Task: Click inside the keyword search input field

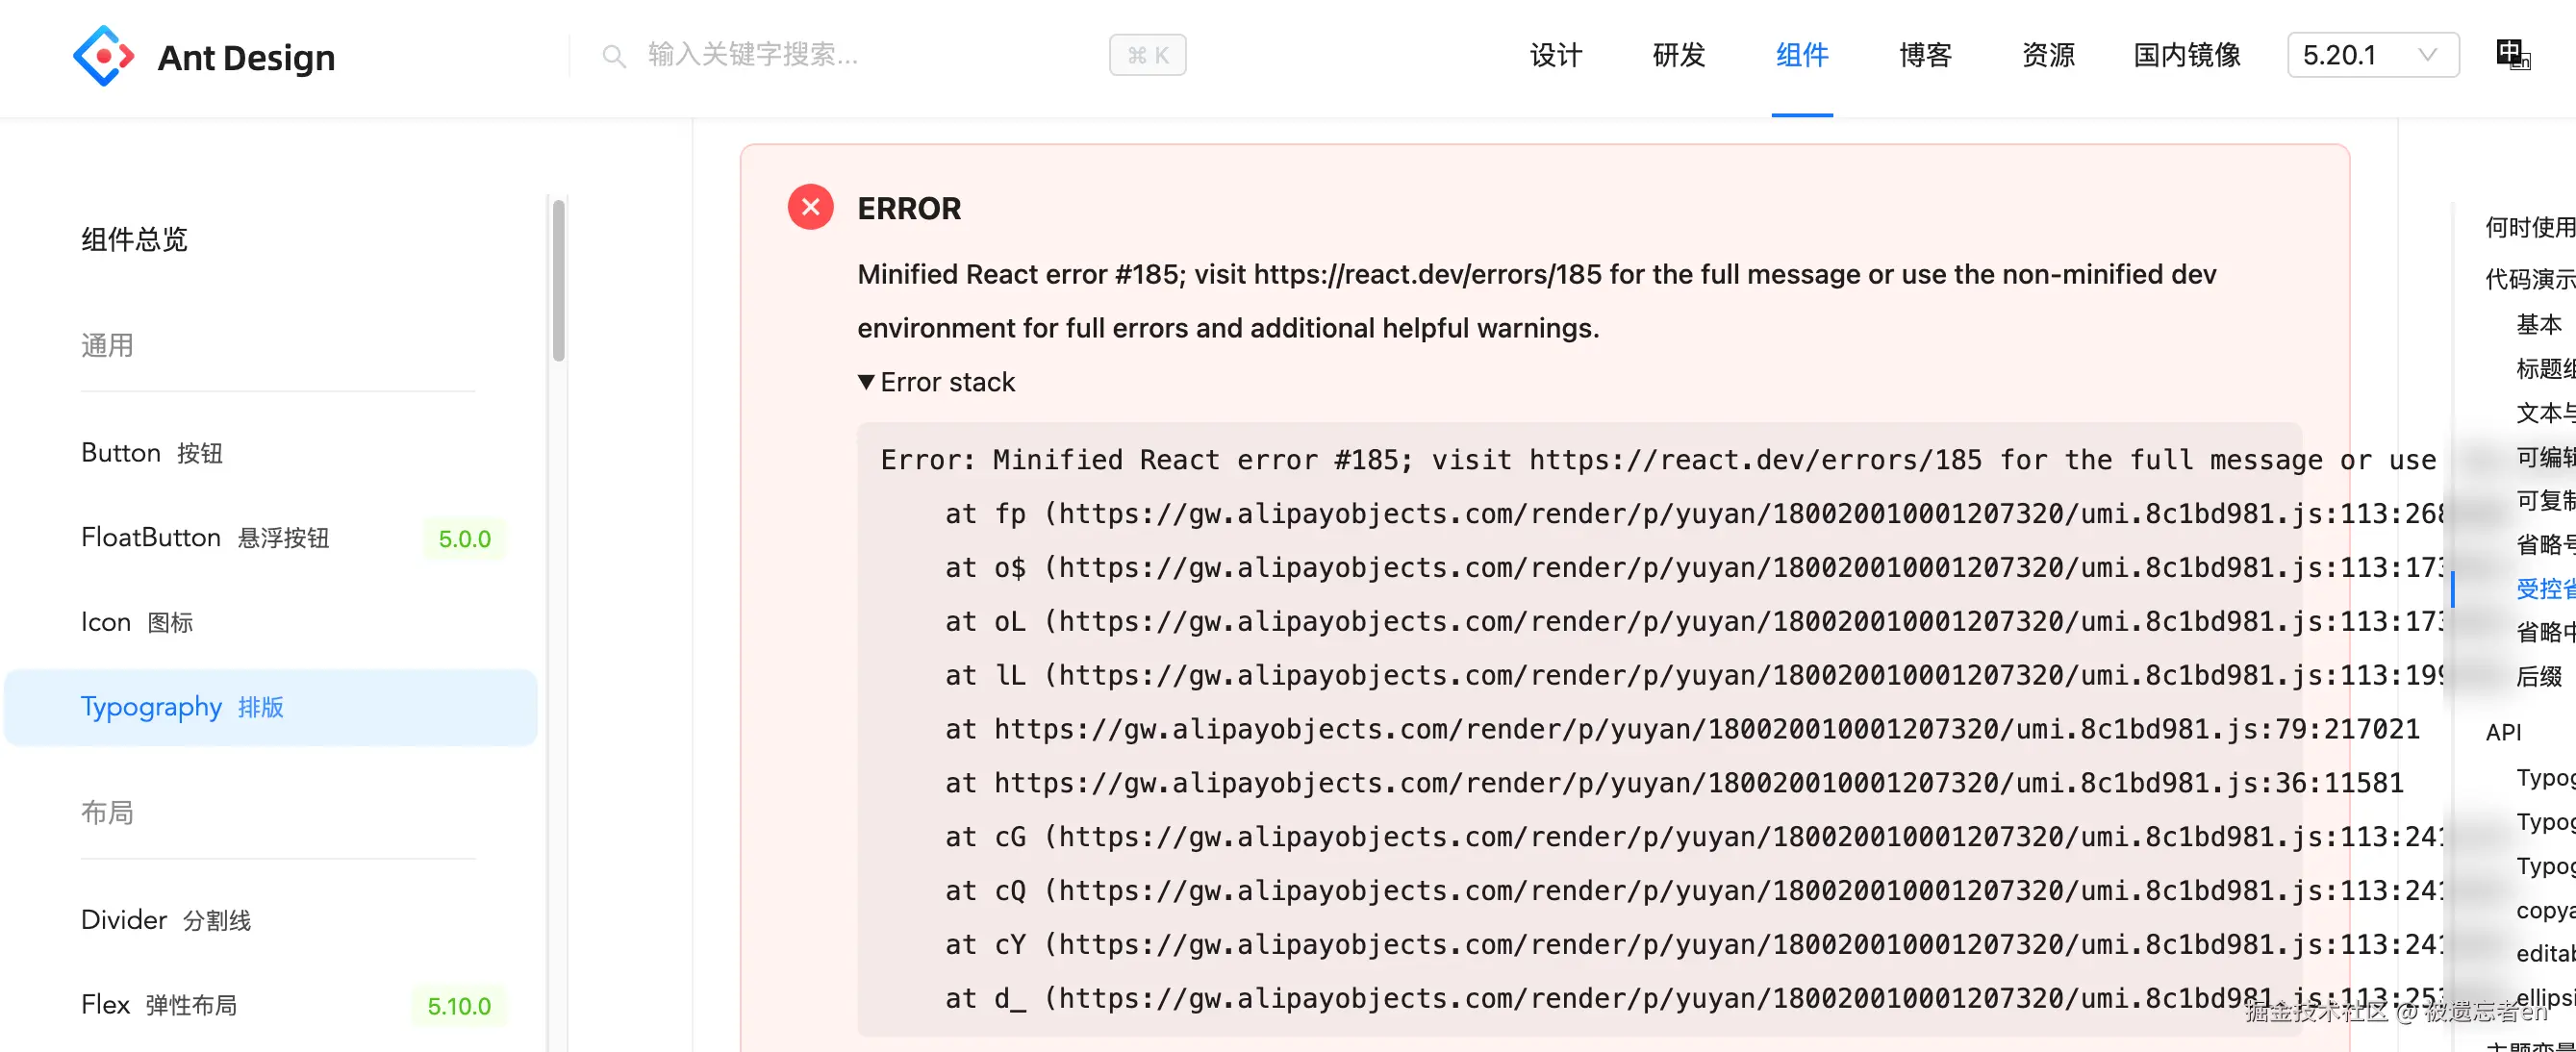Action: tap(800, 56)
